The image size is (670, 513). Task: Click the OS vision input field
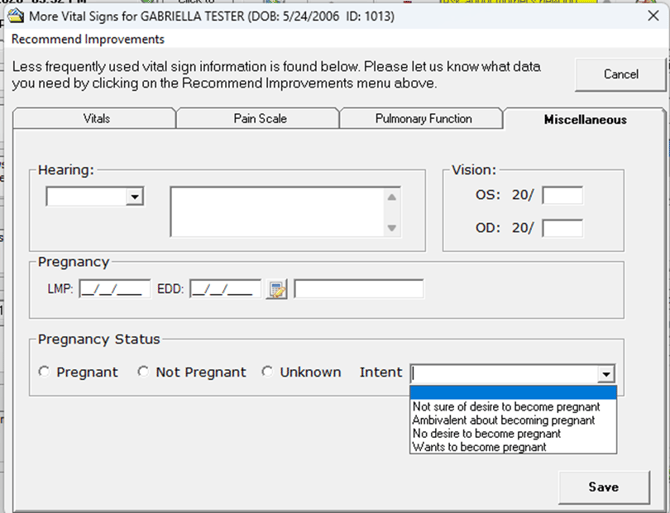coord(562,197)
